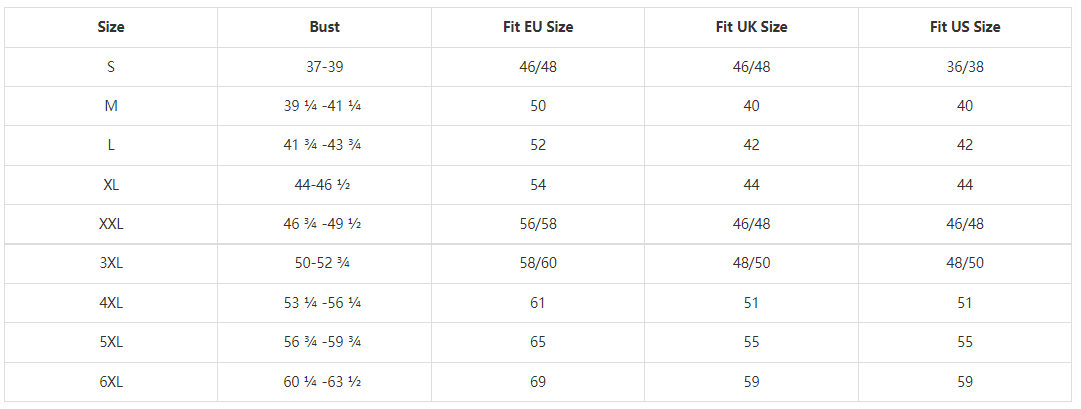
Task: Select the XL label in Size column
Action: pyautogui.click(x=111, y=185)
